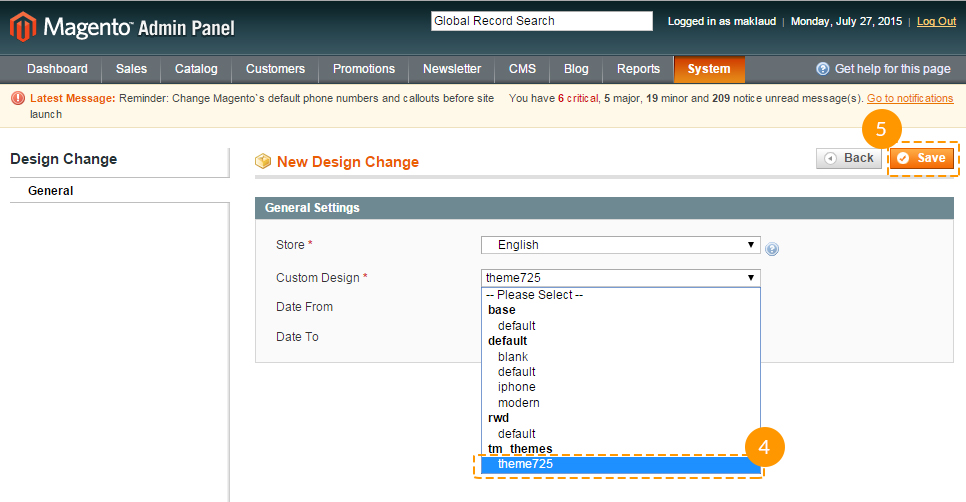The width and height of the screenshot is (966, 502).
Task: Click the 'rwd' group heading in list
Action: pos(498,418)
